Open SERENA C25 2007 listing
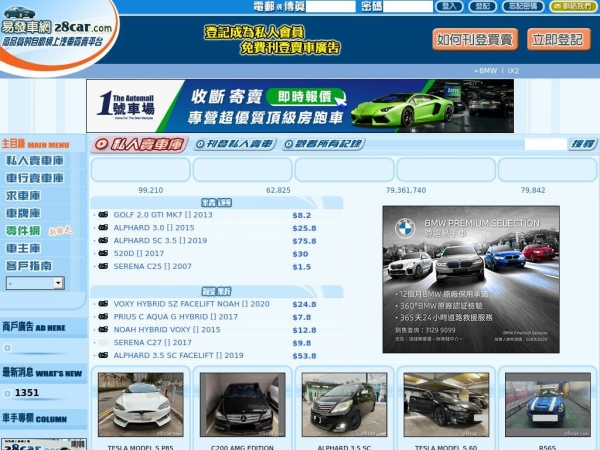Screen dimensions: 600x450 (x=152, y=267)
